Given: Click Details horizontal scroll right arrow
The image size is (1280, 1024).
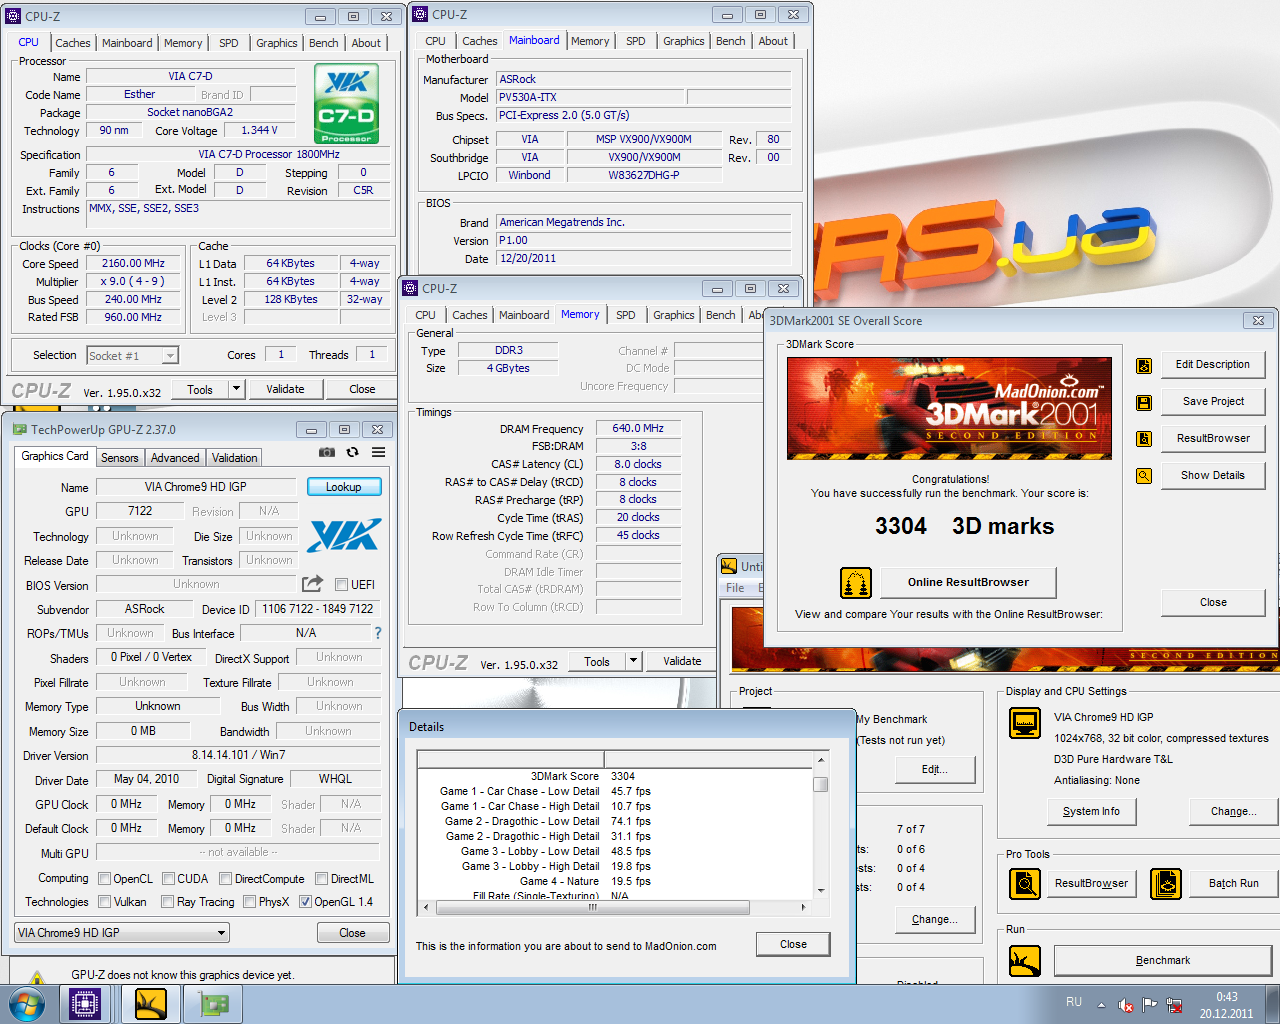Looking at the screenshot, I should coord(803,907).
